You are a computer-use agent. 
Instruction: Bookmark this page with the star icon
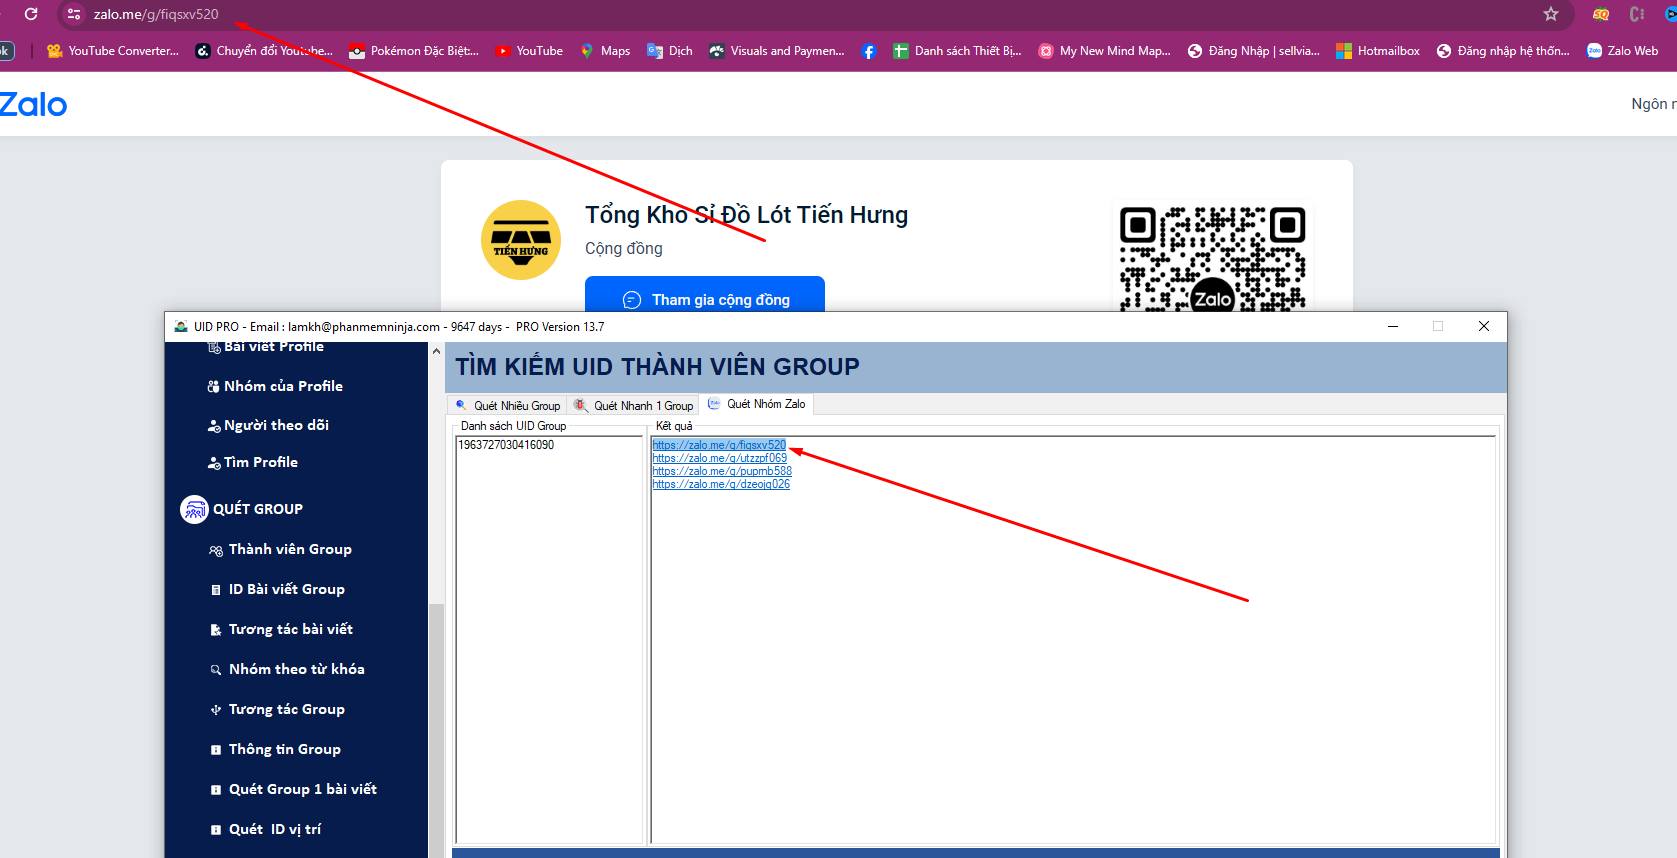1551,14
